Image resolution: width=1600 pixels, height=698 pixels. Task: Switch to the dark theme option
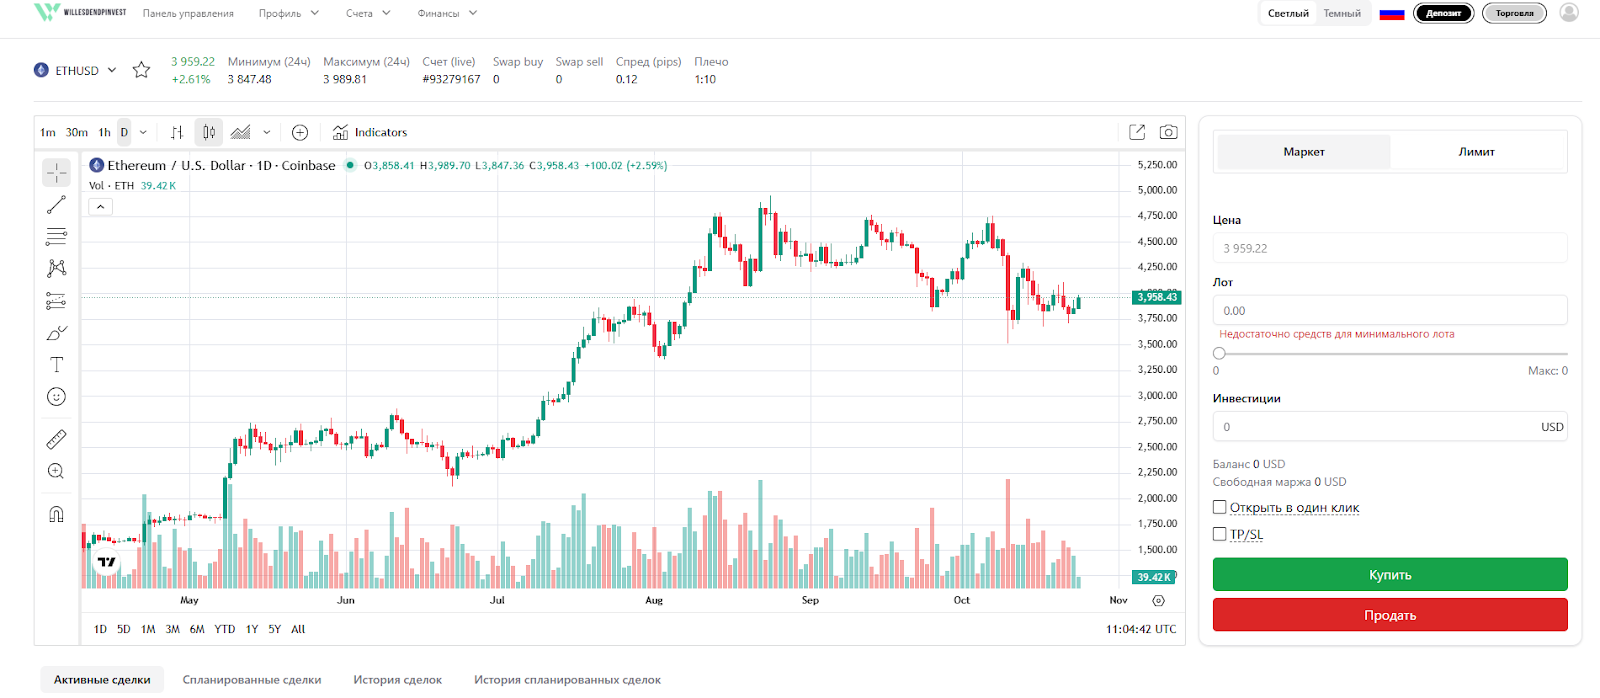click(x=1342, y=14)
